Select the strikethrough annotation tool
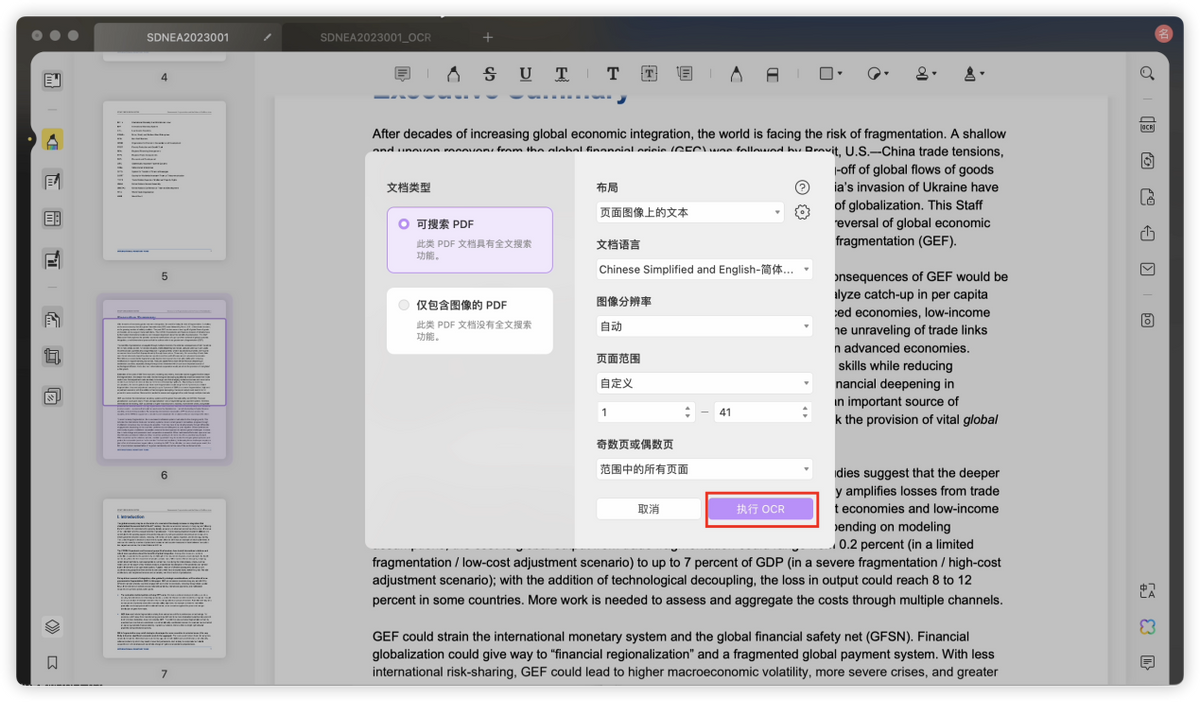Image resolution: width=1200 pixels, height=702 pixels. [x=489, y=74]
